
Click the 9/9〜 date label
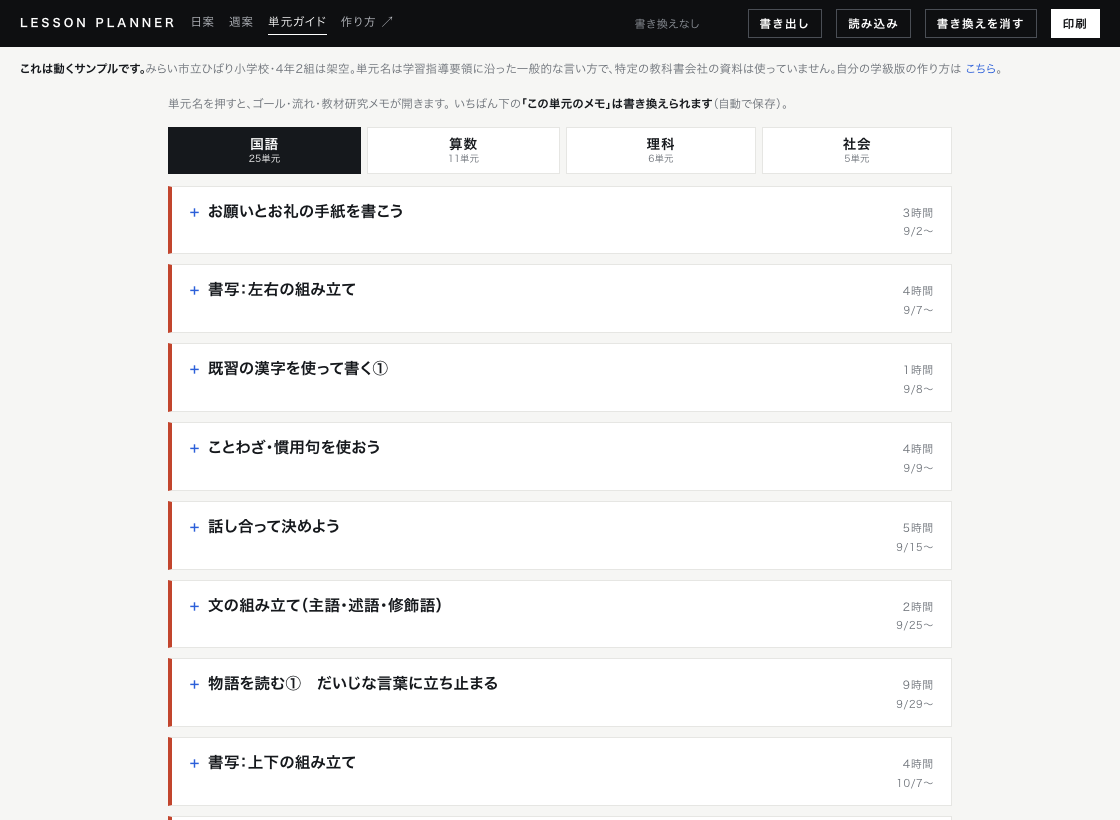pos(918,469)
